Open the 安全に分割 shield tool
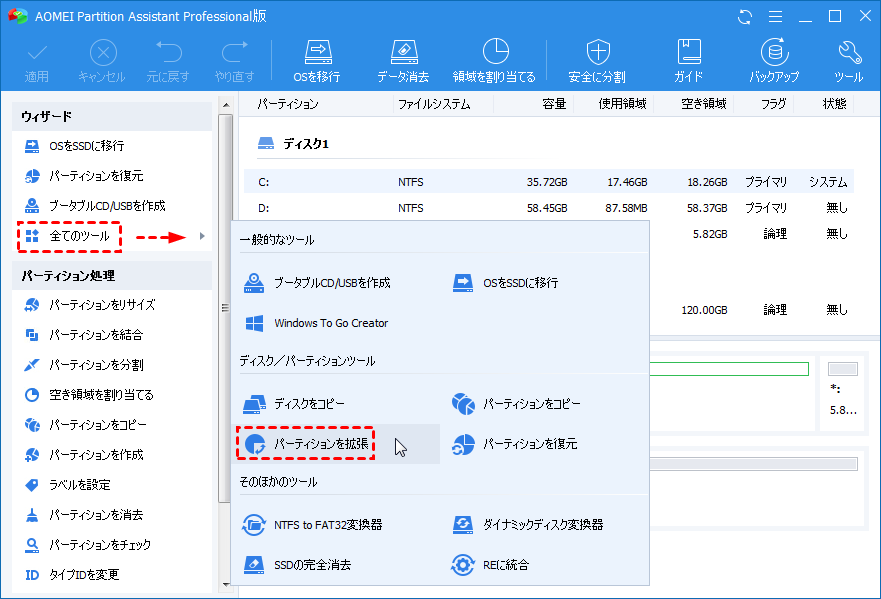Image resolution: width=881 pixels, height=599 pixels. point(597,61)
